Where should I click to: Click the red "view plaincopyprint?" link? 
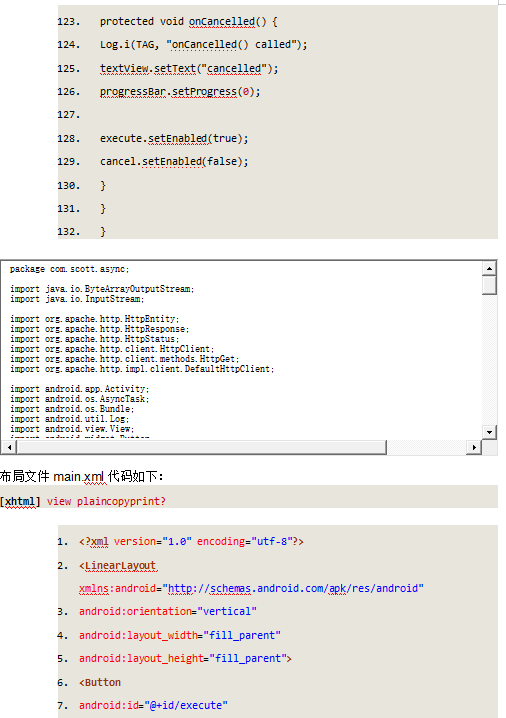[x=106, y=501]
